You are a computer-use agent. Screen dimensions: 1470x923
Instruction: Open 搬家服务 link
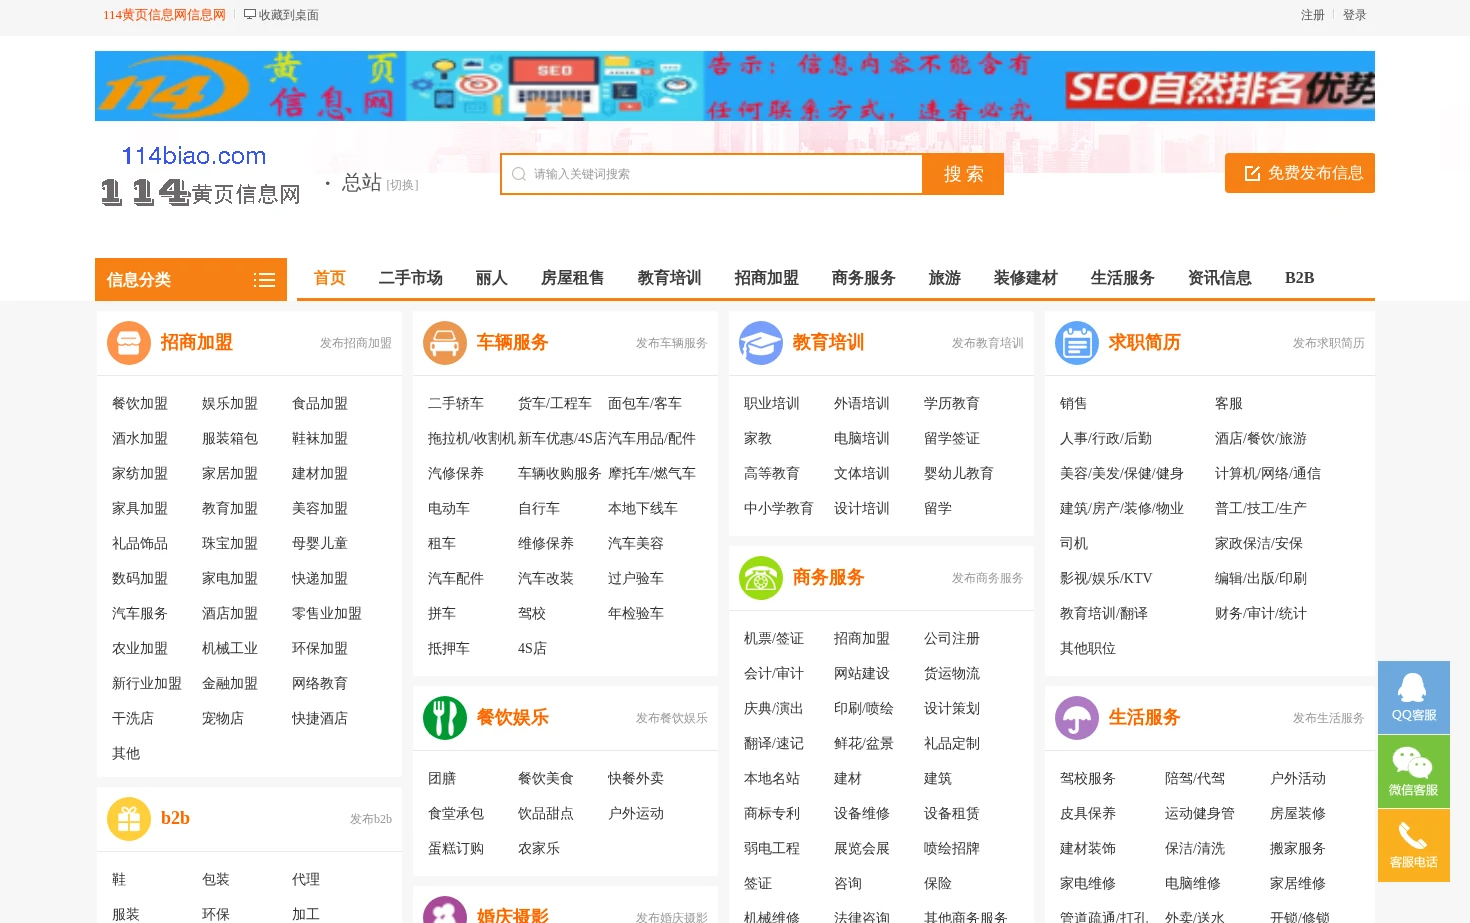1298,849
